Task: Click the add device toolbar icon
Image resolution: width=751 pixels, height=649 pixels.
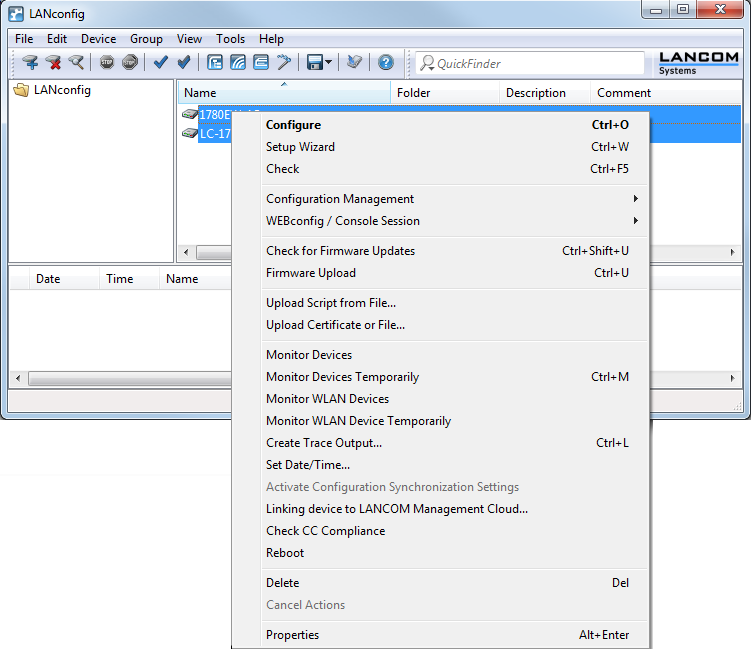Action: pos(30,63)
